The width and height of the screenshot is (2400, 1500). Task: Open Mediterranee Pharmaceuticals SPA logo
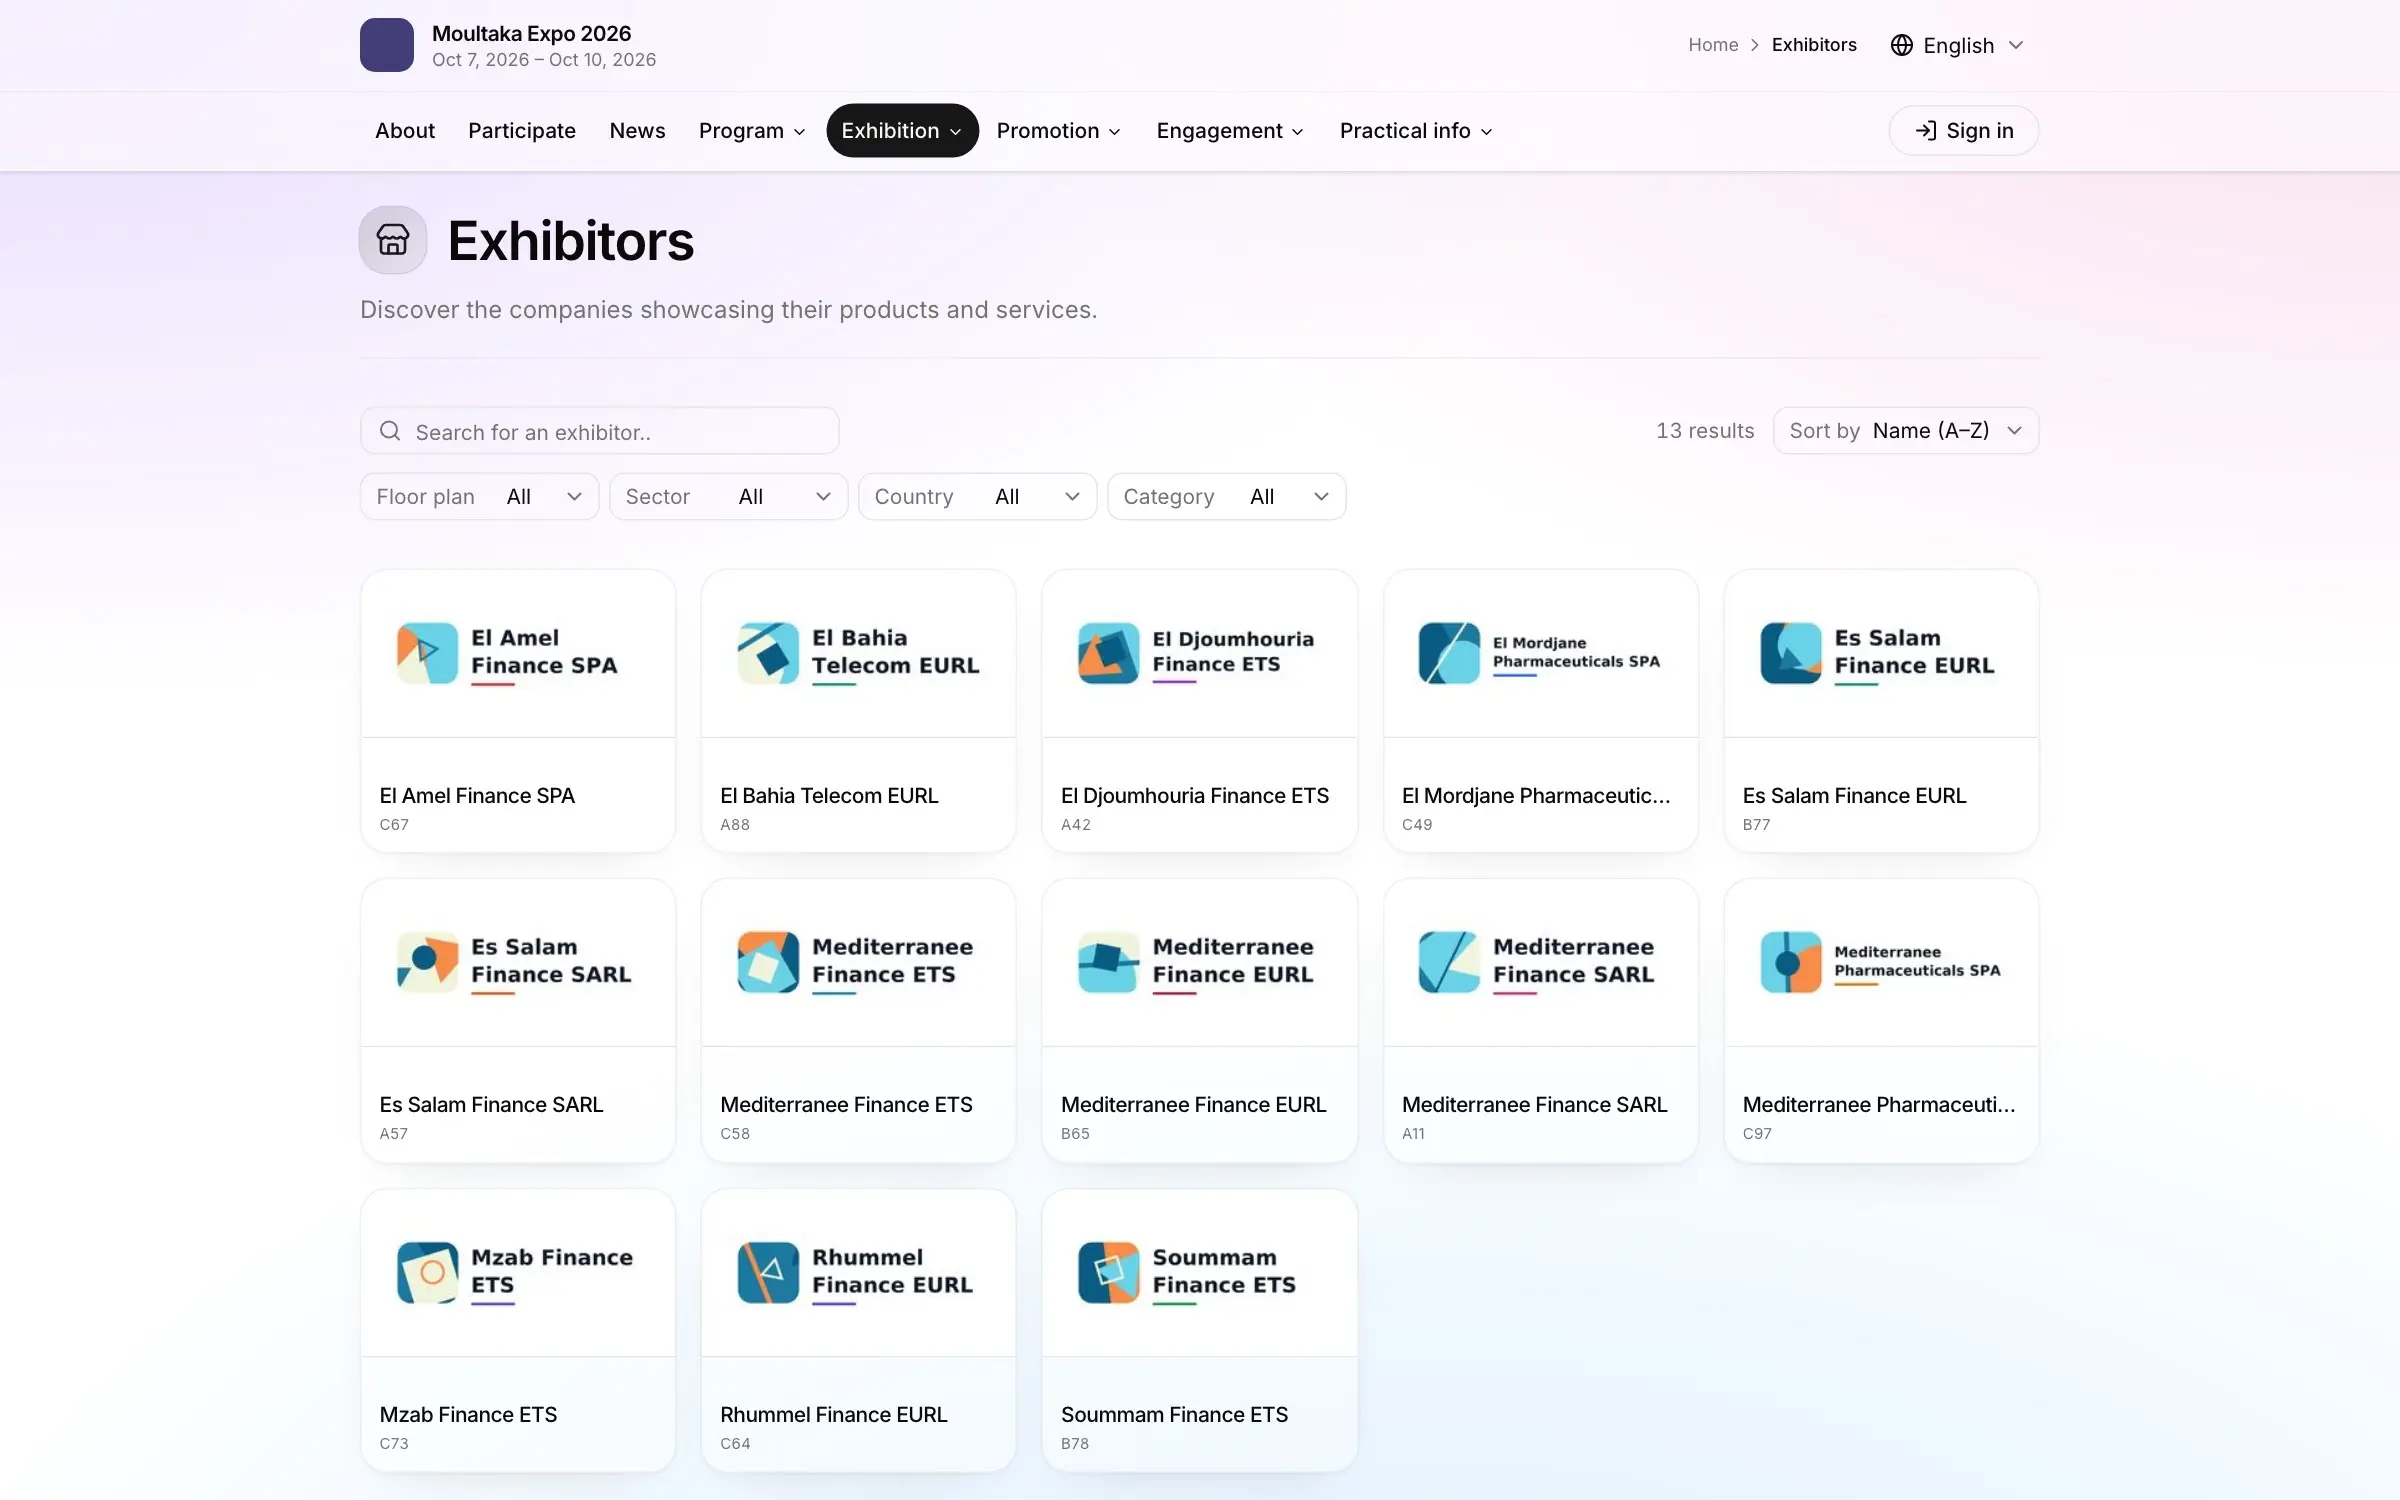(x=1881, y=963)
